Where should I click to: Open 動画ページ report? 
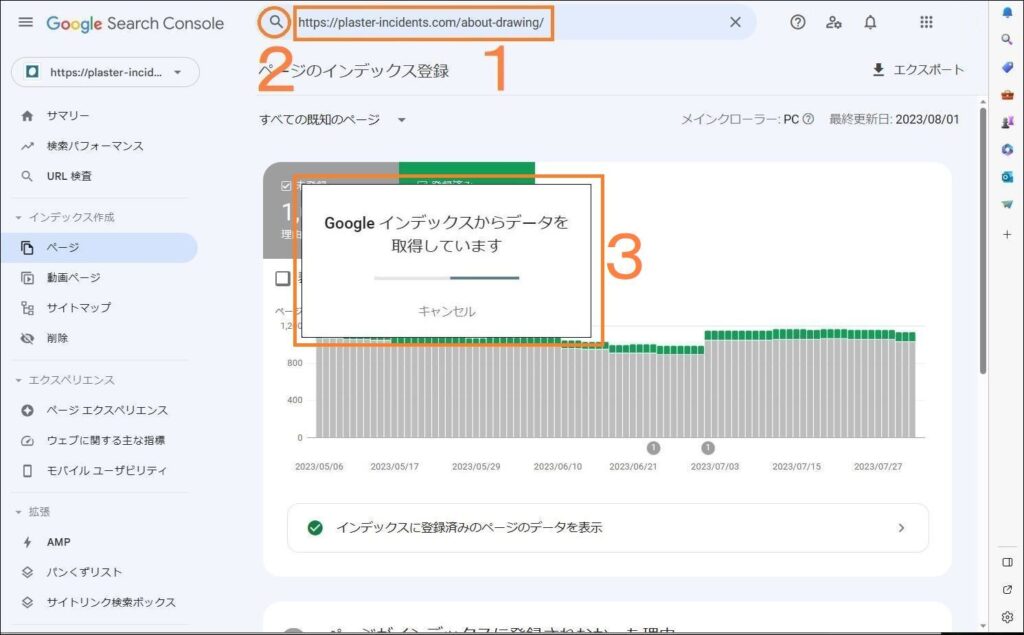click(73, 278)
